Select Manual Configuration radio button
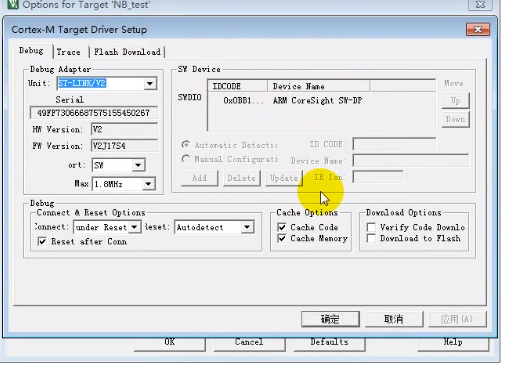 [186, 159]
